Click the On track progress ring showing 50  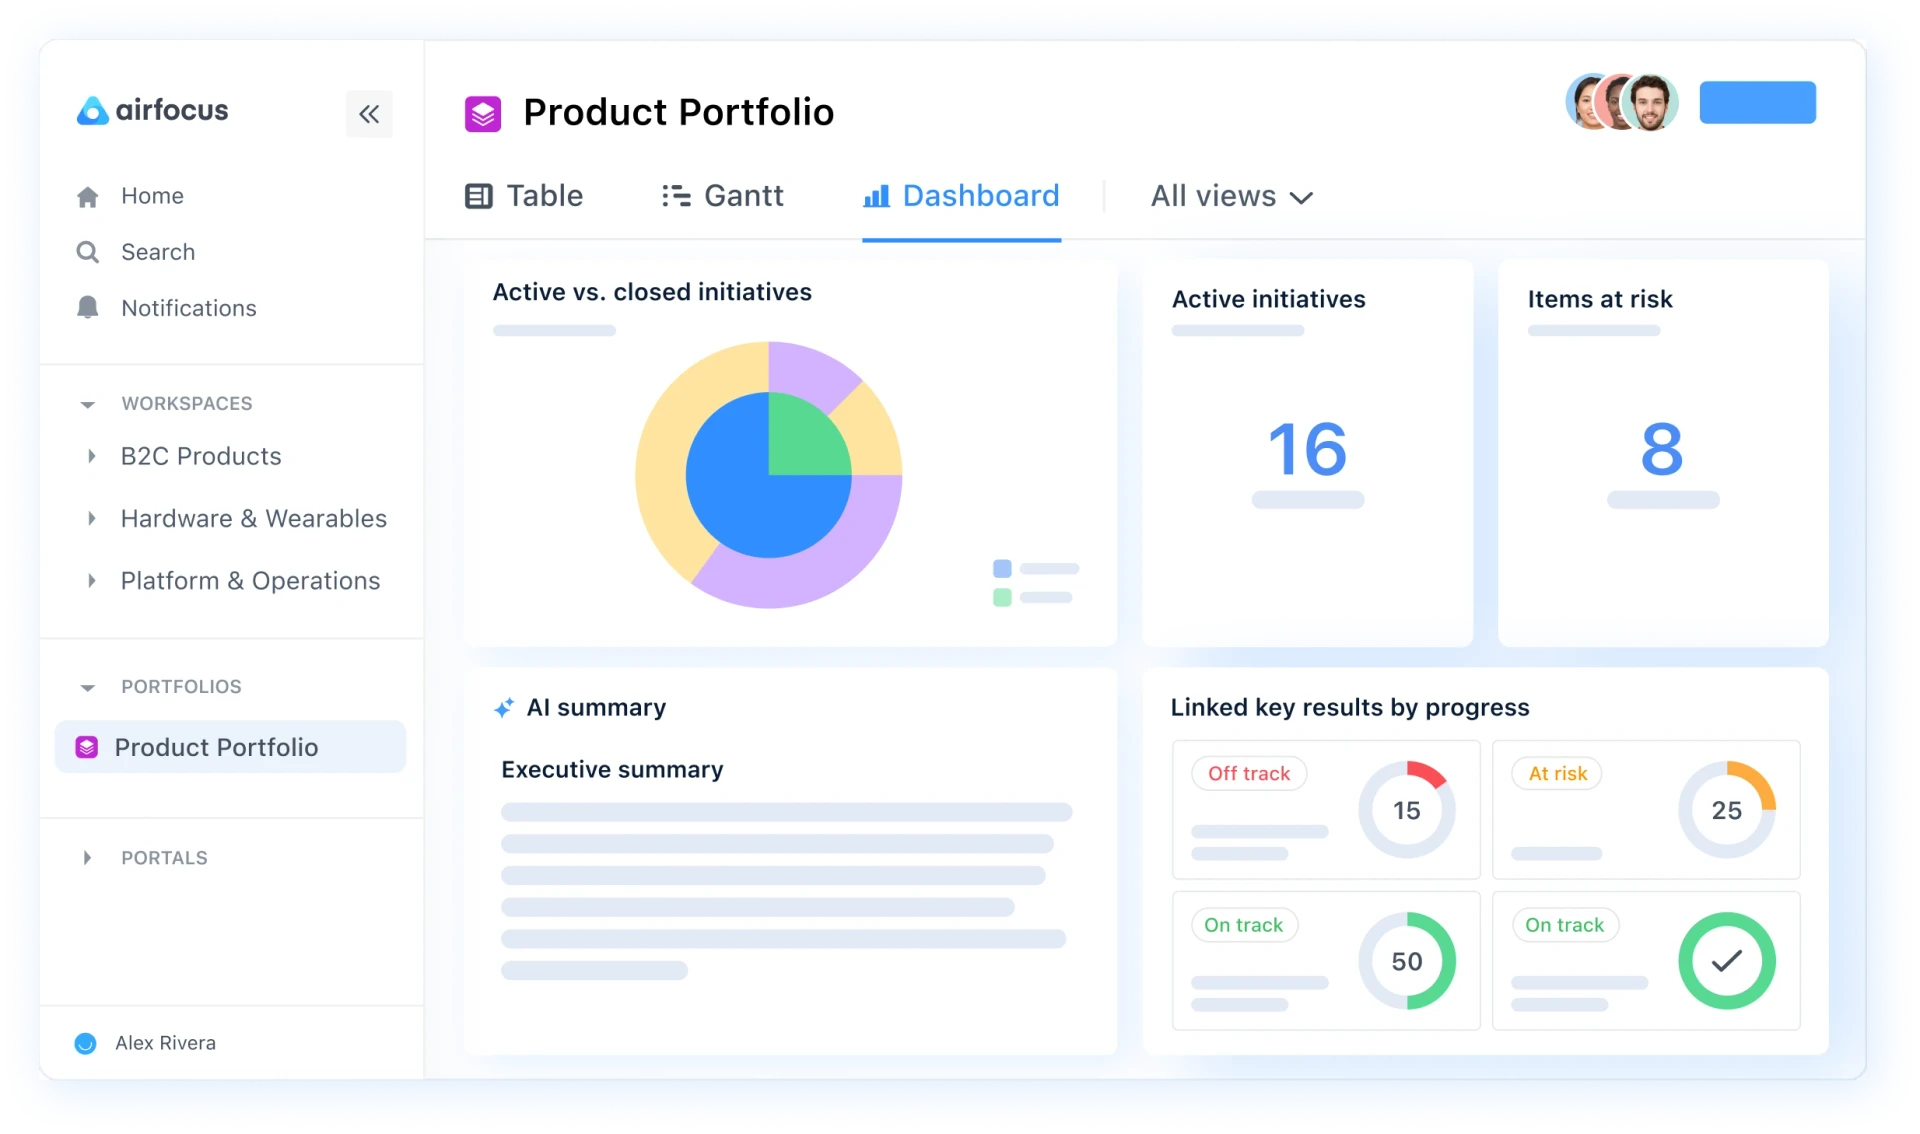click(1407, 961)
